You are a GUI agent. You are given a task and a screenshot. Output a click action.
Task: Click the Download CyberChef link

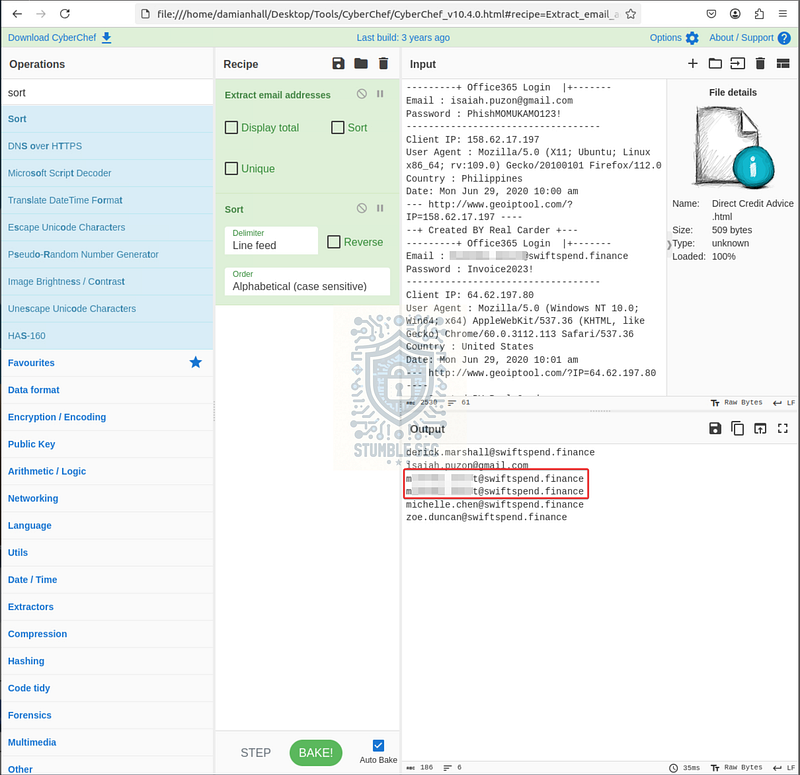[x=52, y=38]
